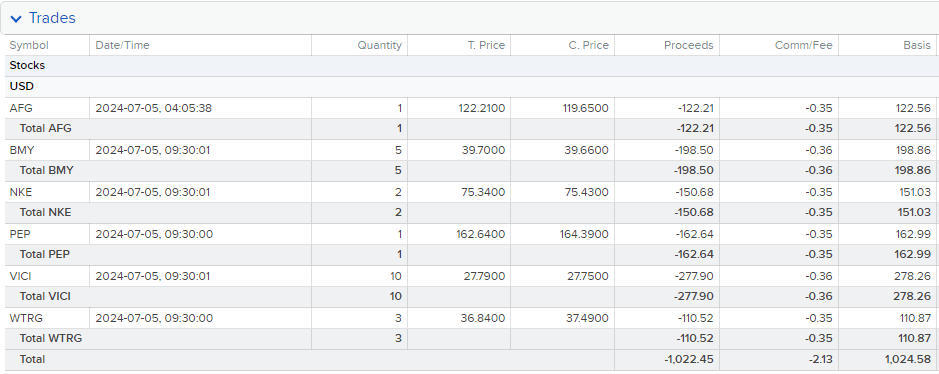
Task: Collapse the Trades section chevron
Action: (x=16, y=19)
